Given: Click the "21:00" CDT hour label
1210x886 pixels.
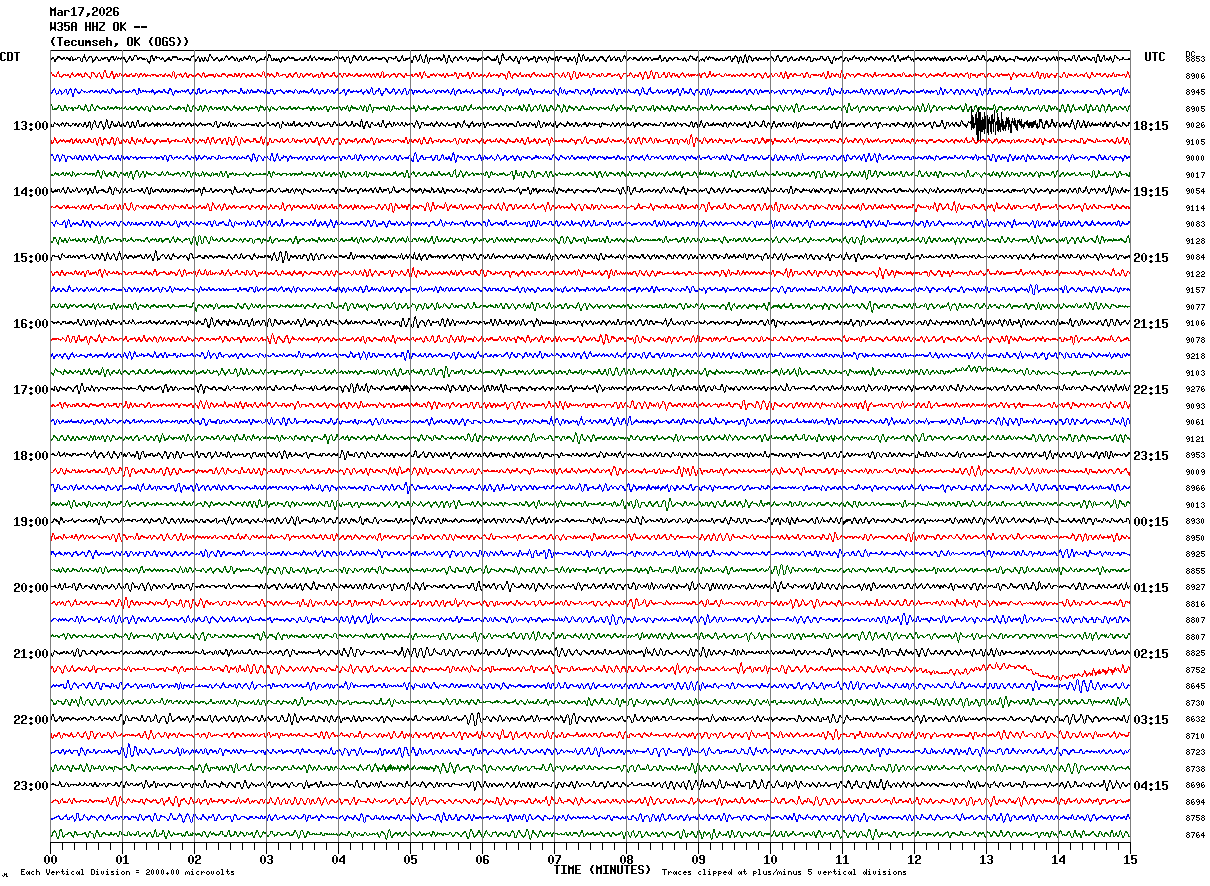Looking at the screenshot, I should point(30,654).
